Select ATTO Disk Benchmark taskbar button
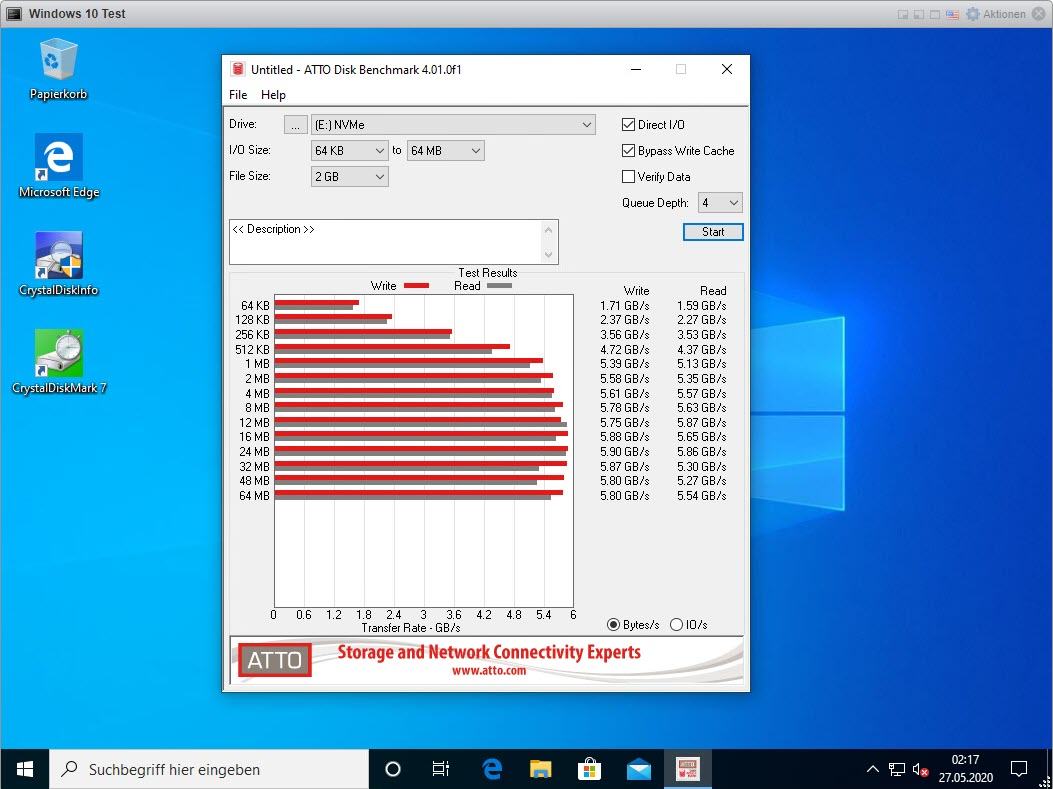The image size is (1053, 789). pos(687,769)
